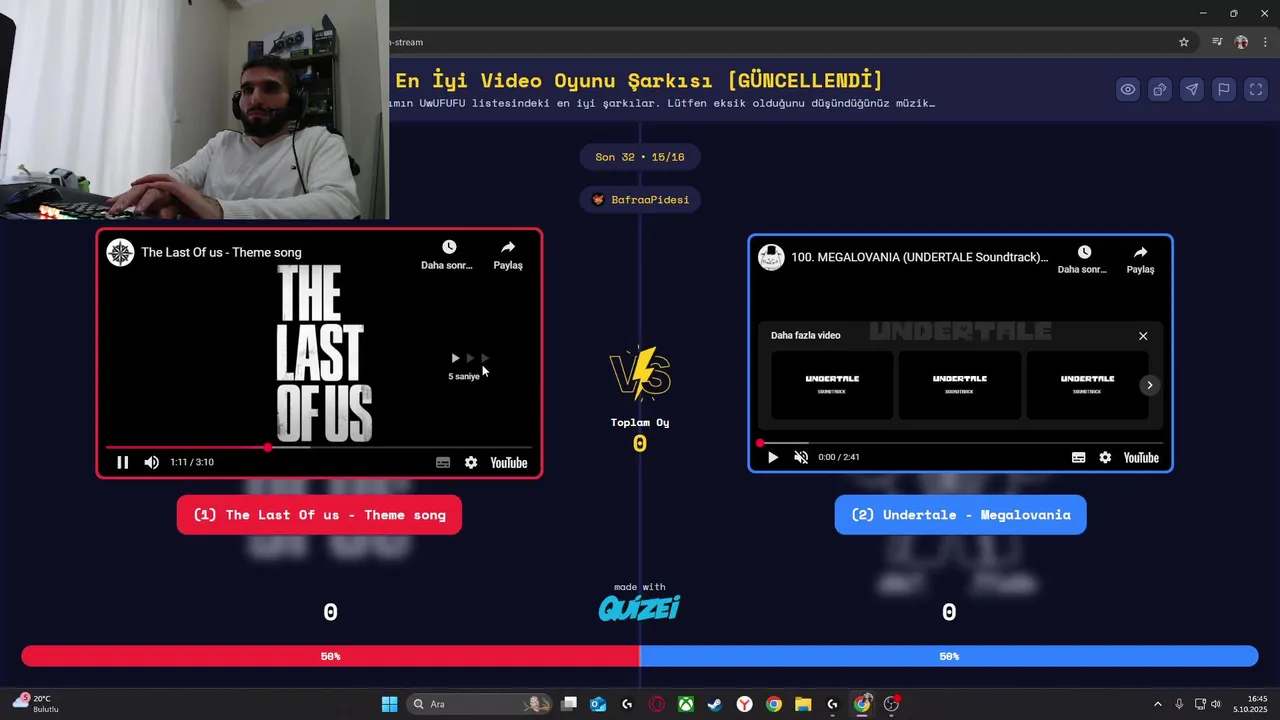The width and height of the screenshot is (1280, 720).
Task: Mute The Last Of Us video volume
Action: click(x=151, y=462)
